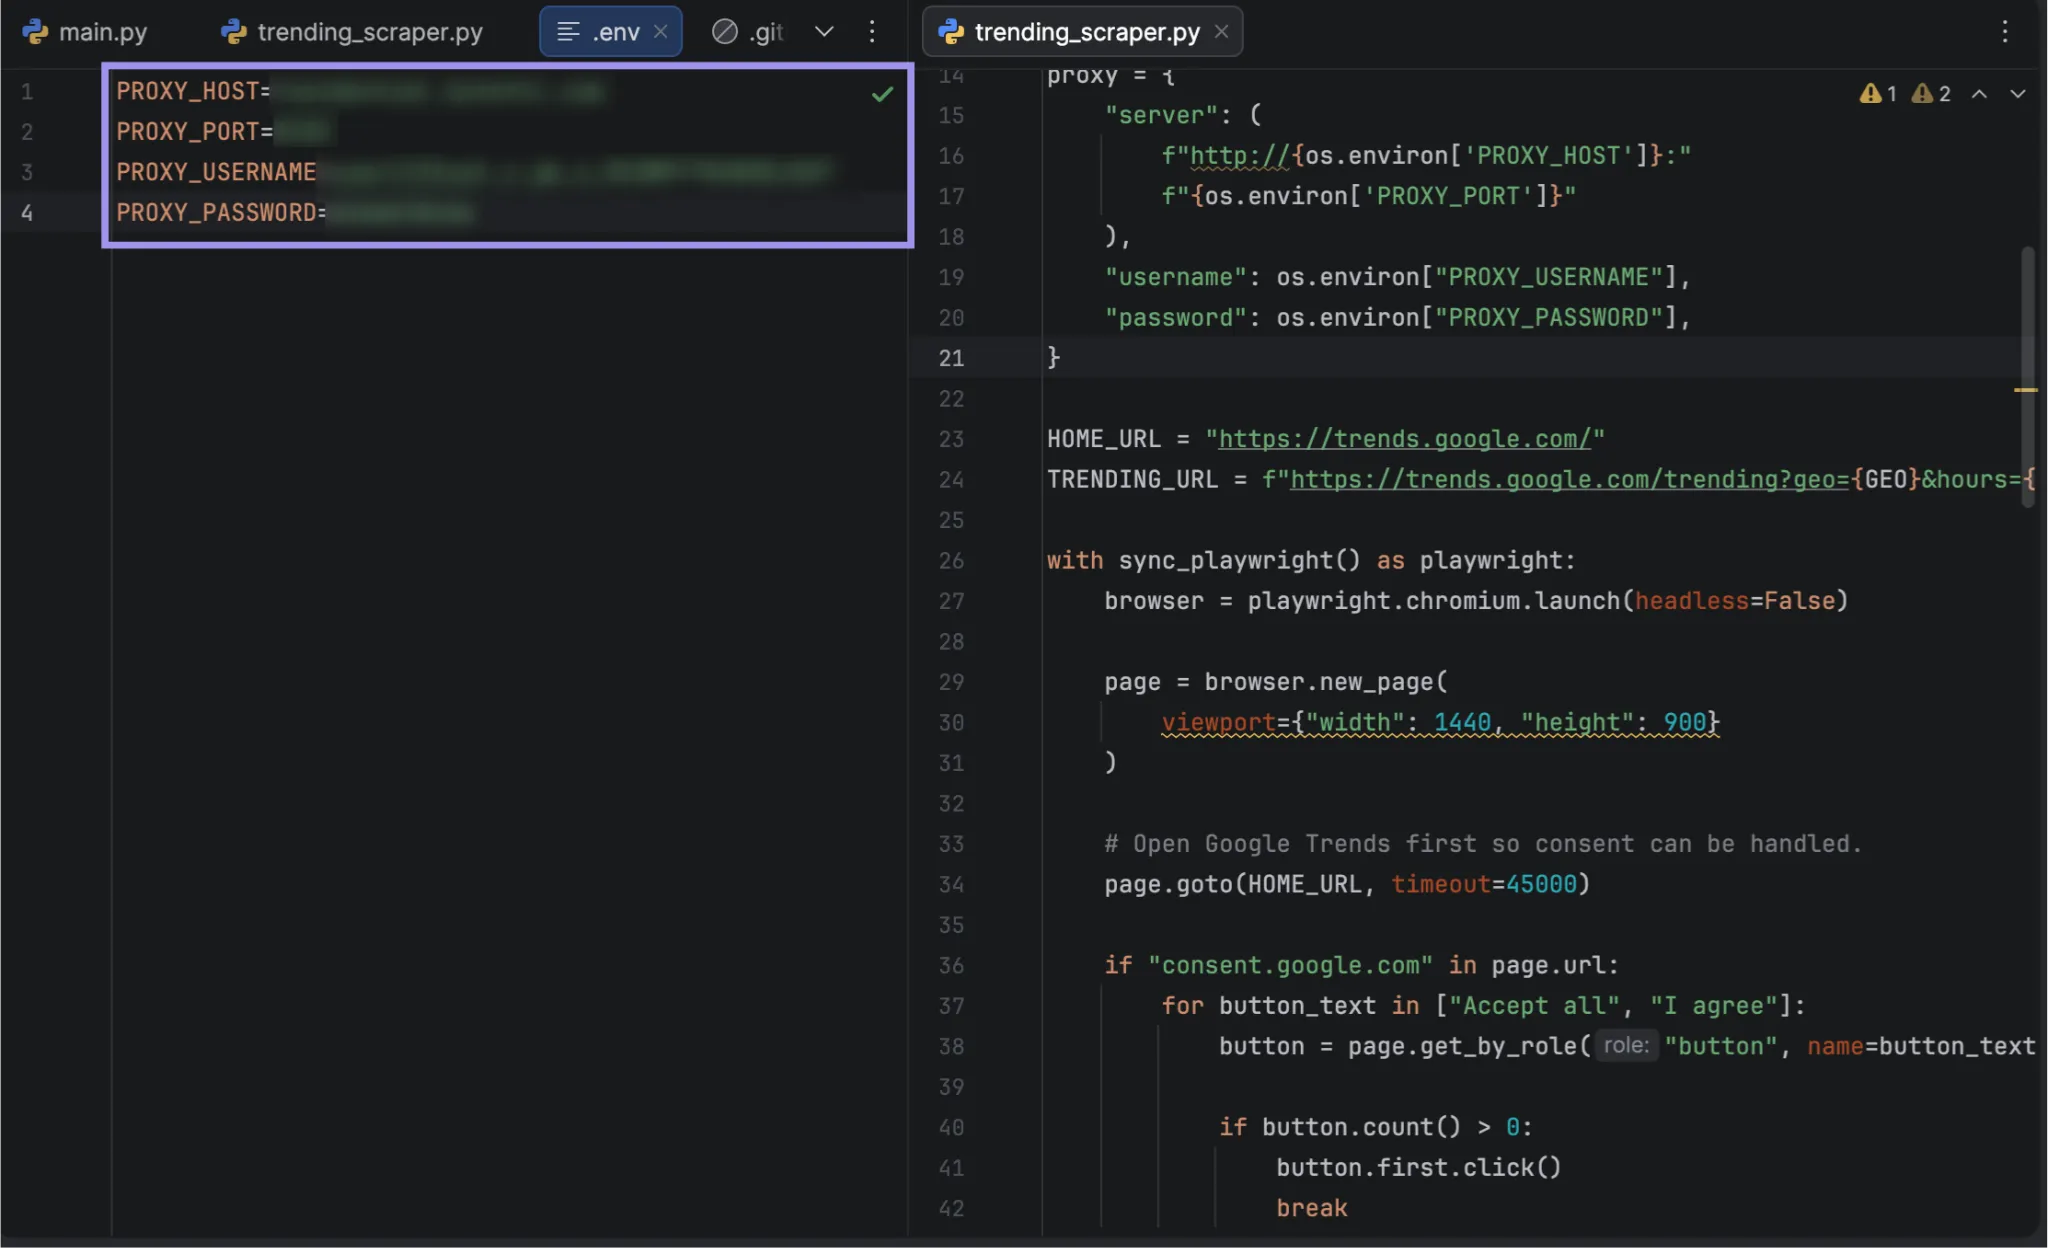Image resolution: width=2048 pixels, height=1248 pixels.
Task: Click the HOME_URL variable on line 23
Action: (1104, 439)
